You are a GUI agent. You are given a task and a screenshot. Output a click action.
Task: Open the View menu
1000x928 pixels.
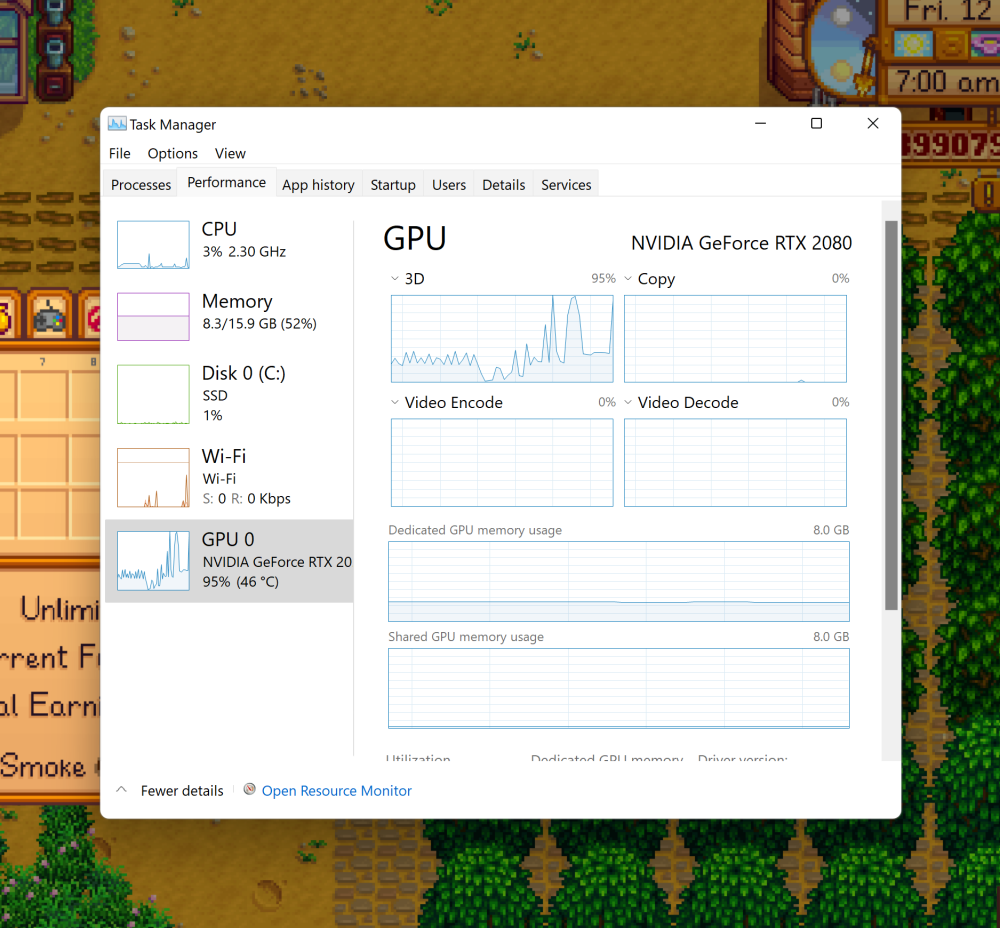(230, 153)
